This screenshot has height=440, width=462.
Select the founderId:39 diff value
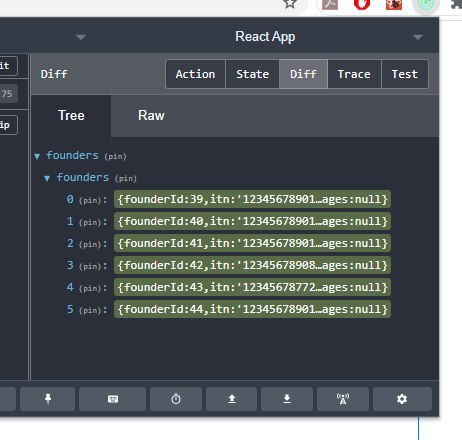coord(252,199)
